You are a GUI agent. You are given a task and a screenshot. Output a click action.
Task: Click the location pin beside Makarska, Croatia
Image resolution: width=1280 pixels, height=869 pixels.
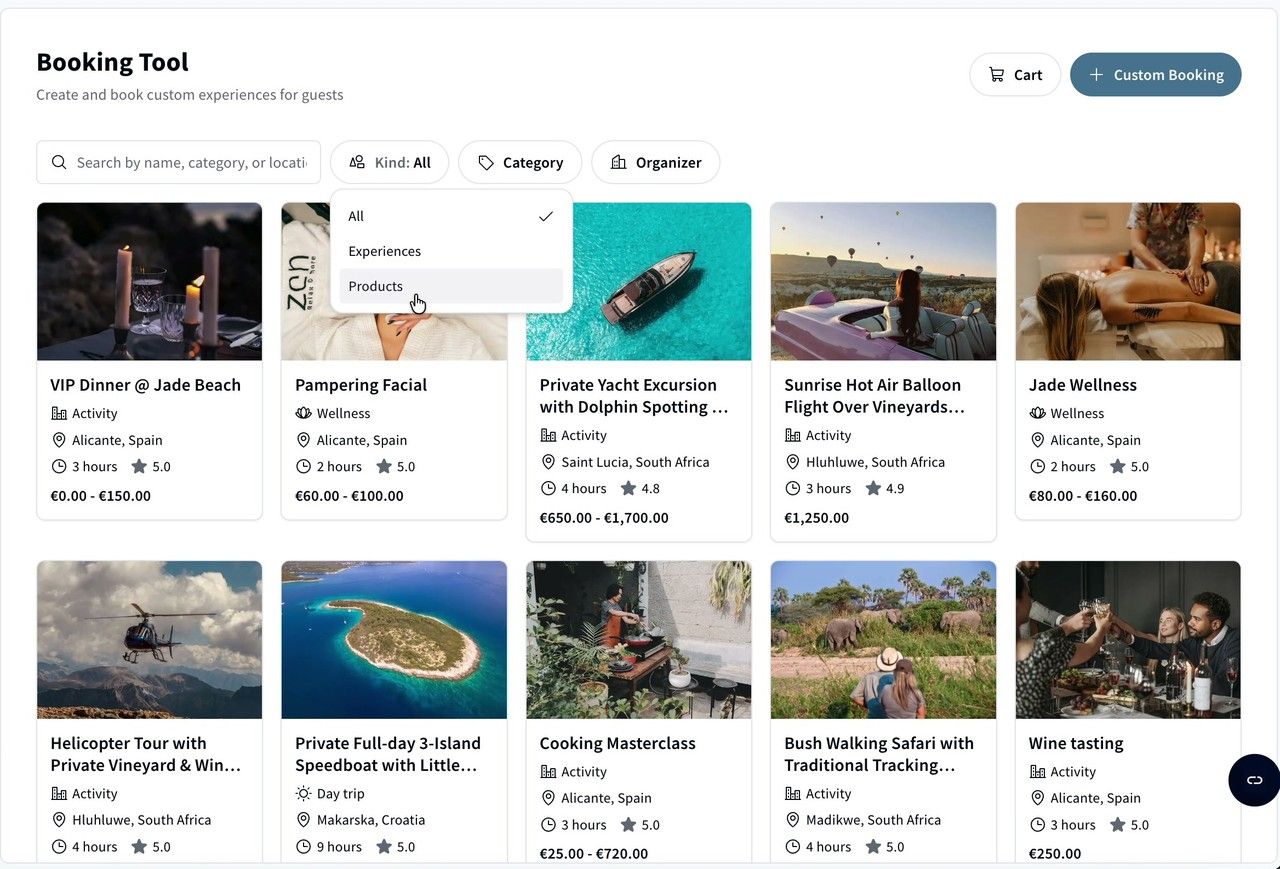304,820
